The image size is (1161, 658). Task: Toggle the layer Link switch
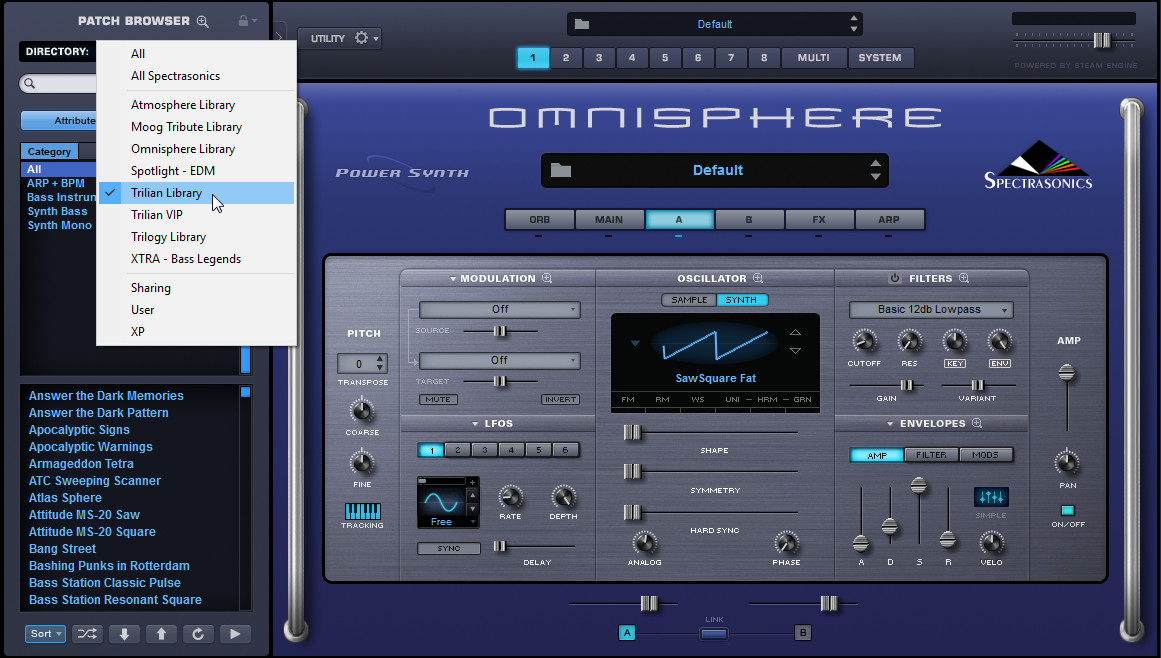(x=714, y=634)
